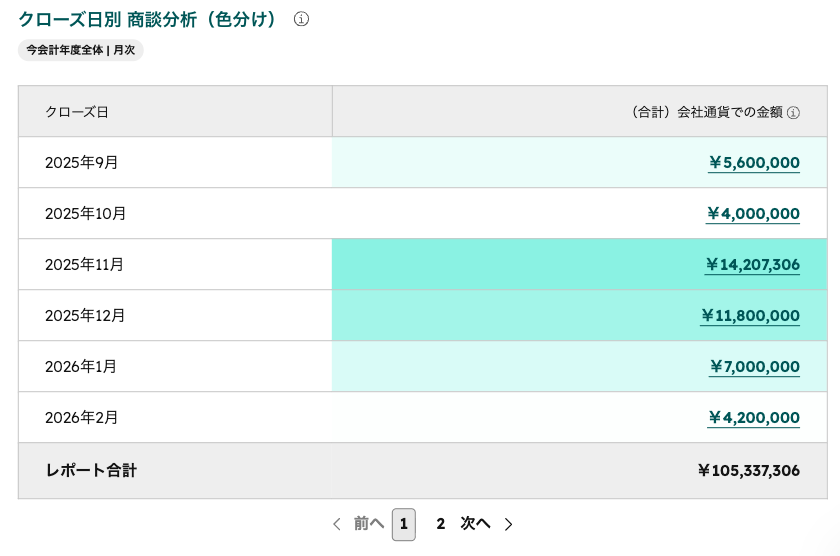Click the 前へ previous page button
This screenshot has width=840, height=556.
[x=369, y=523]
